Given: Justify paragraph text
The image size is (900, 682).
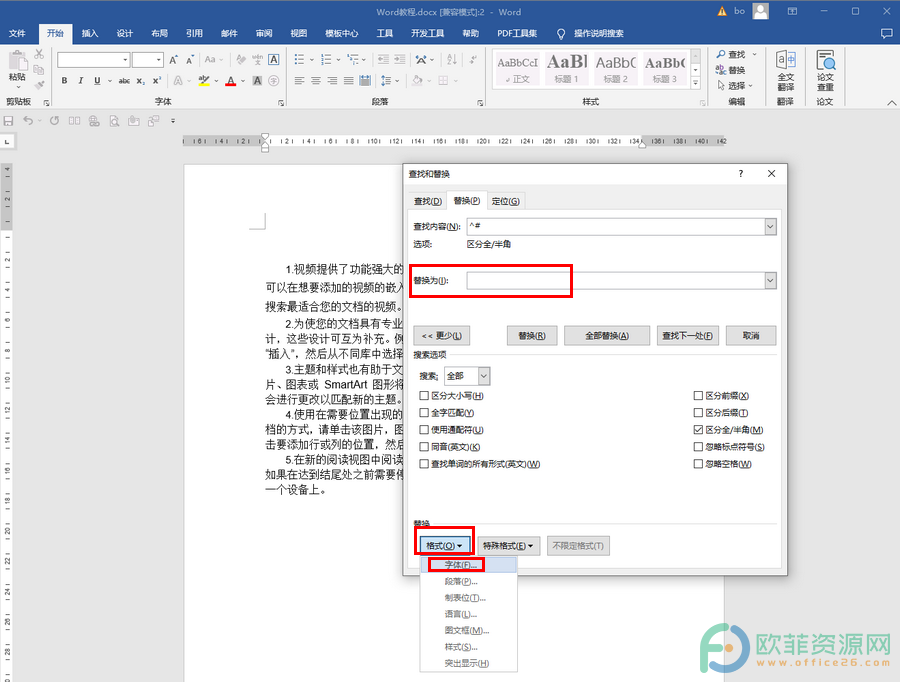Looking at the screenshot, I should pyautogui.click(x=348, y=81).
